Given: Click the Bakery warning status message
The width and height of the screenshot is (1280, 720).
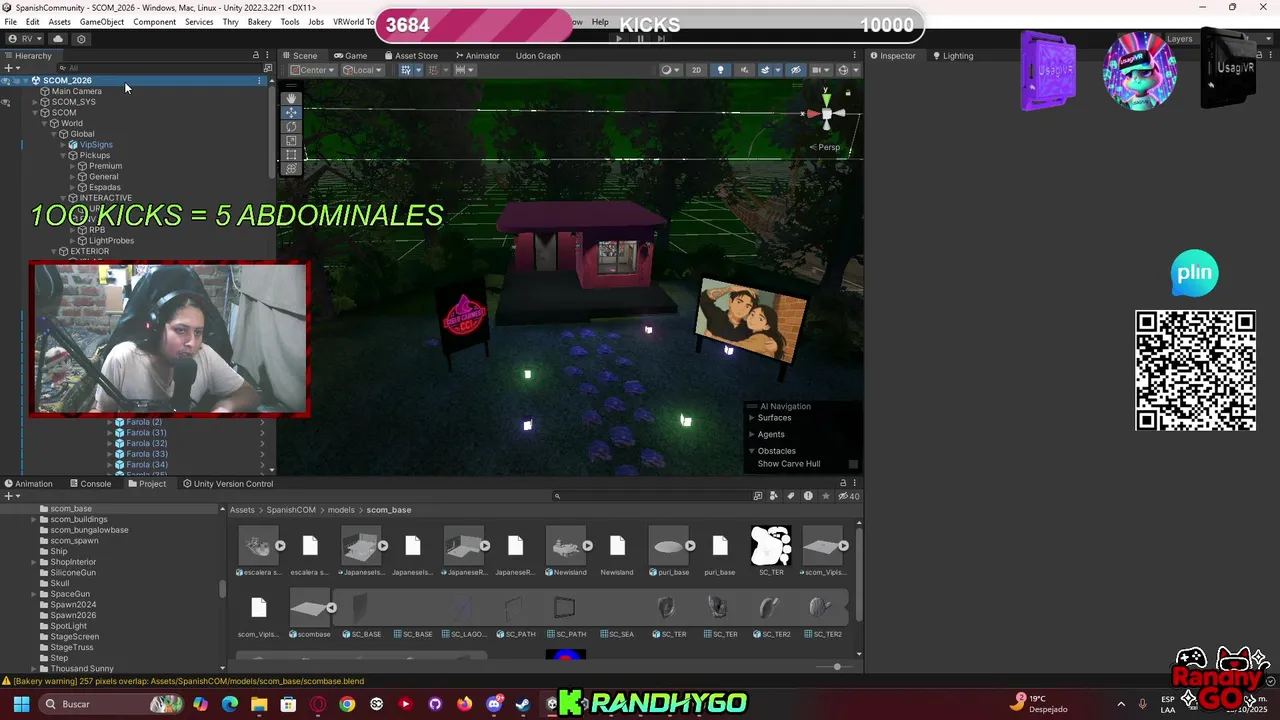Looking at the screenshot, I should tap(183, 681).
